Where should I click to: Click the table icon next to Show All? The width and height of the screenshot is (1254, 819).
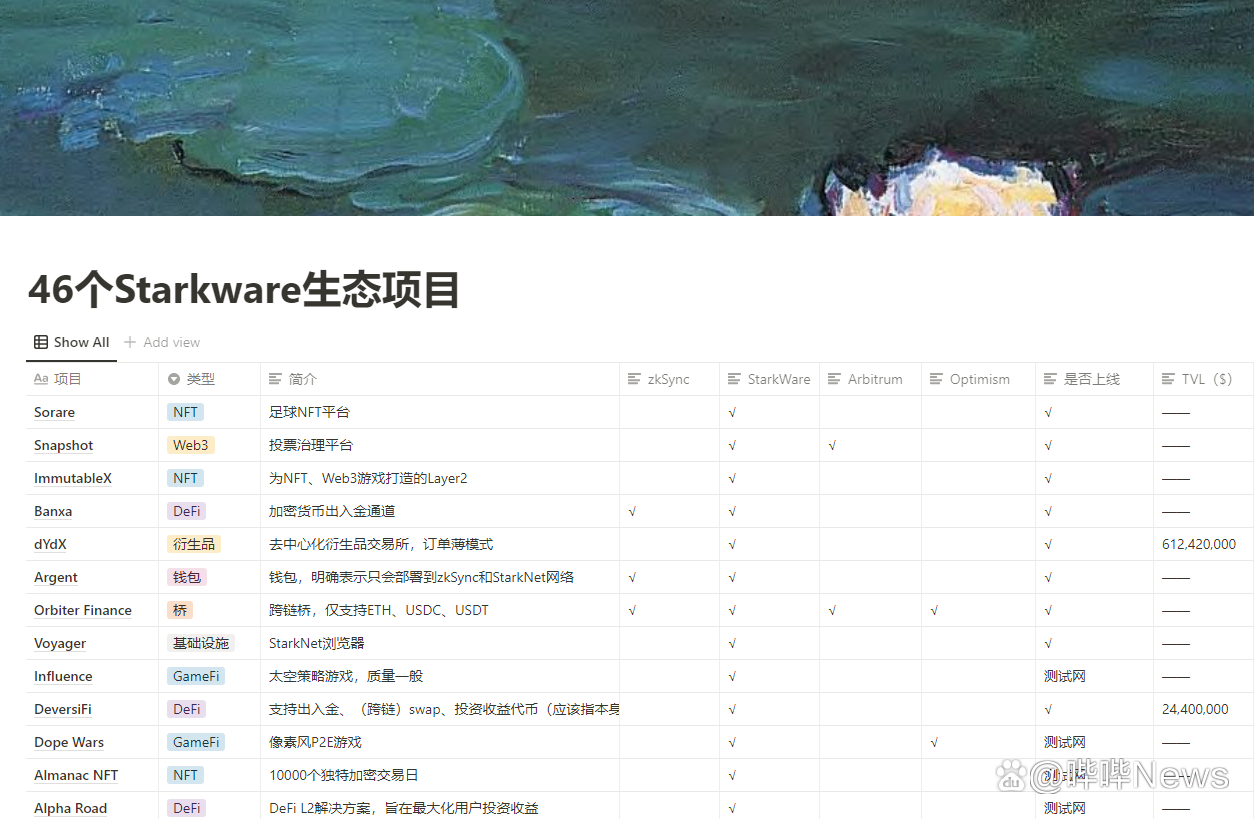coord(40,342)
